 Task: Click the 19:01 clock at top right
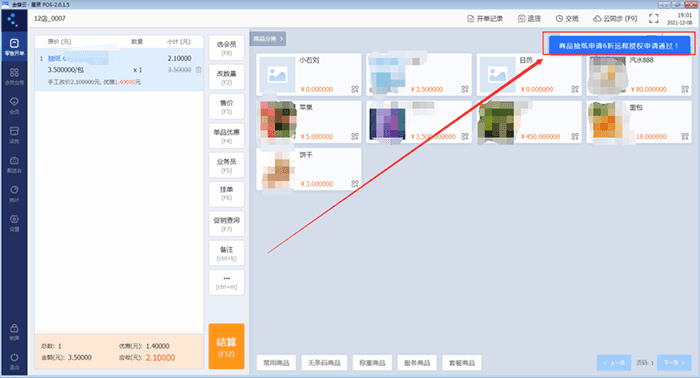click(x=684, y=15)
